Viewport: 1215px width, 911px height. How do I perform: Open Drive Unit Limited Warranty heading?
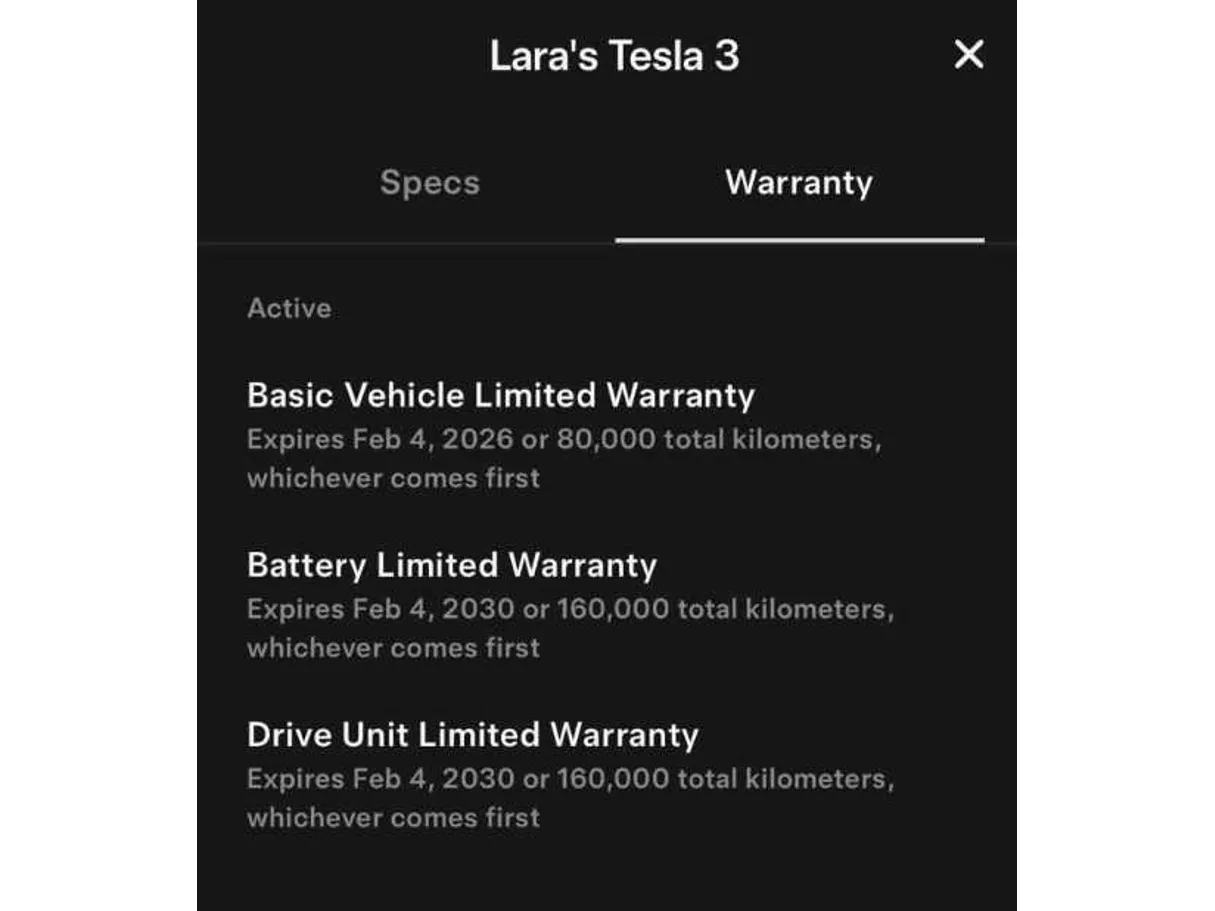click(x=472, y=735)
